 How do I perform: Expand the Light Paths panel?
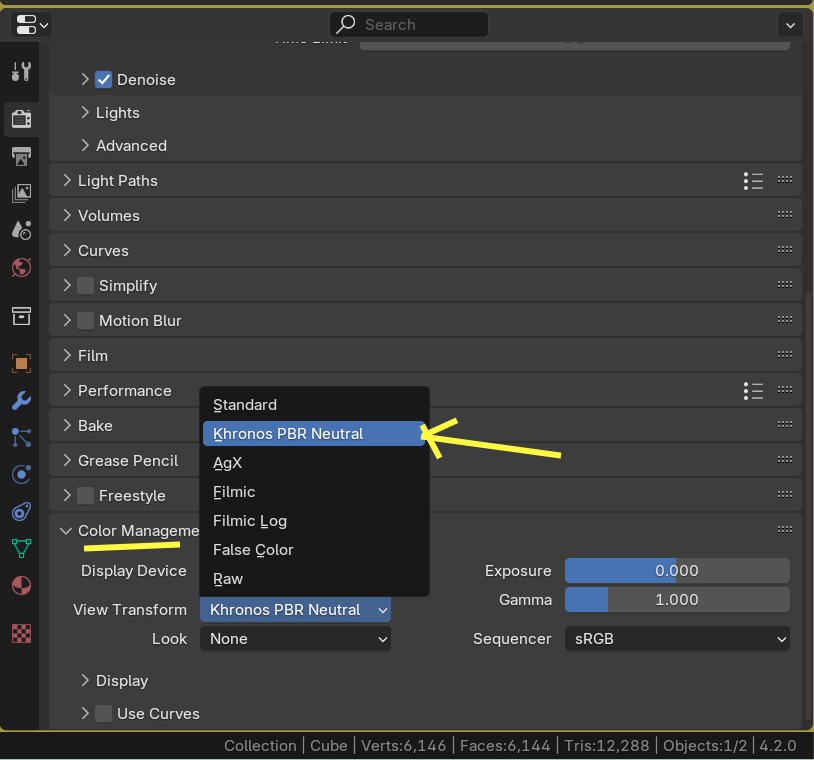point(117,181)
